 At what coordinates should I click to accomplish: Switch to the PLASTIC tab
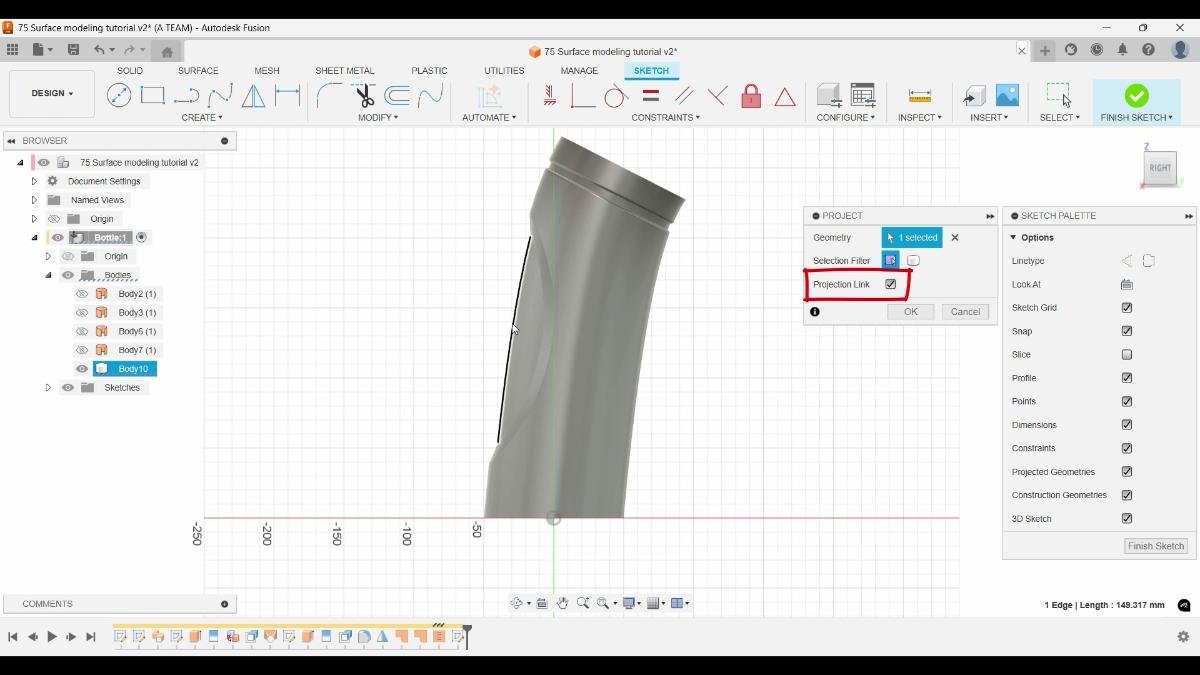[x=429, y=71]
